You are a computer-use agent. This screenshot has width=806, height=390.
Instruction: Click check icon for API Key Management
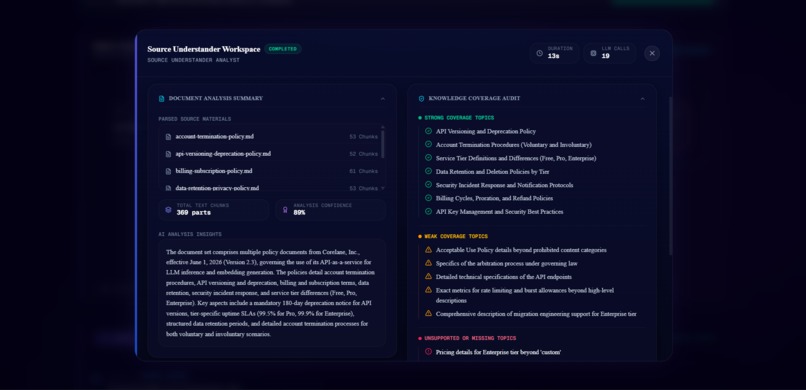coord(428,211)
